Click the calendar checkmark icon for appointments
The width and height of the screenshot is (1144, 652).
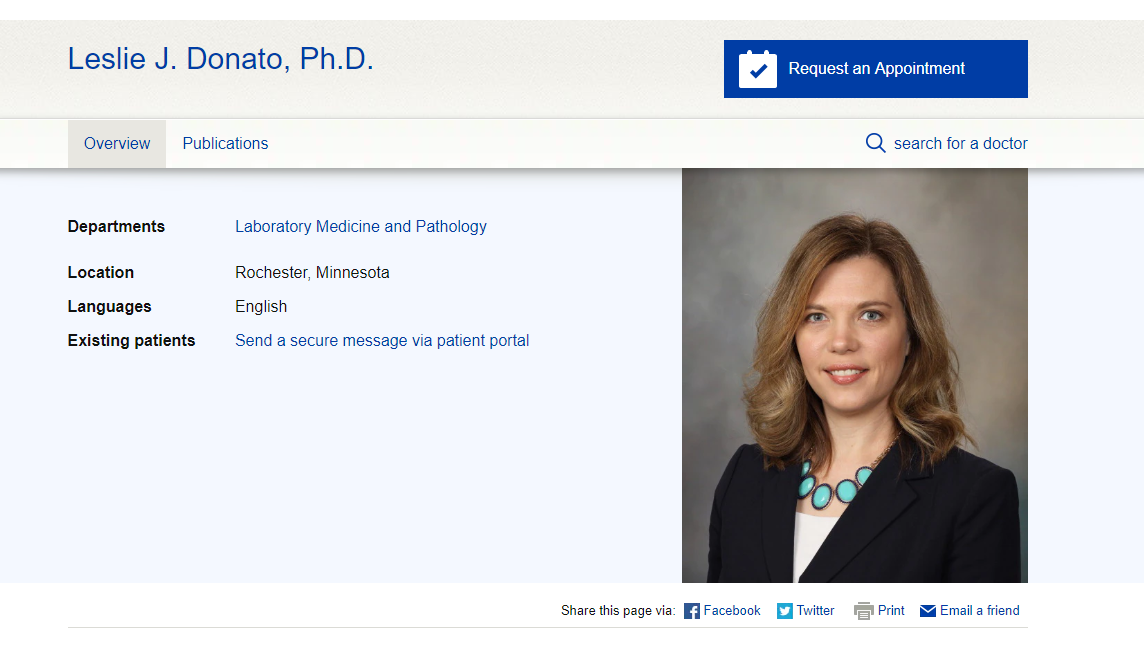pyautogui.click(x=757, y=69)
